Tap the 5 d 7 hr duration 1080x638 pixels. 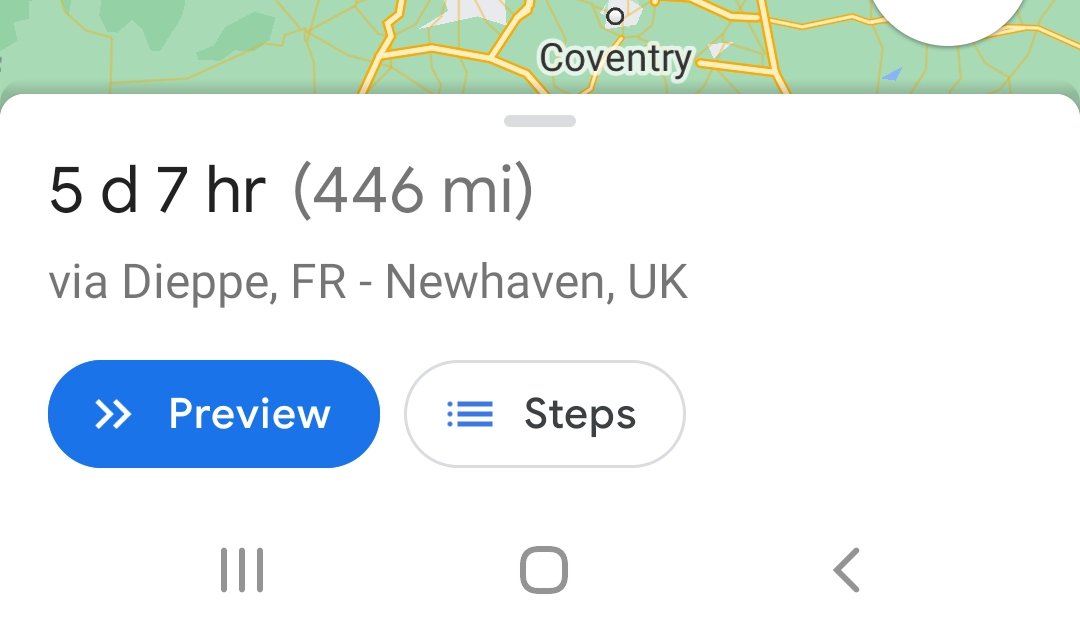(x=157, y=191)
